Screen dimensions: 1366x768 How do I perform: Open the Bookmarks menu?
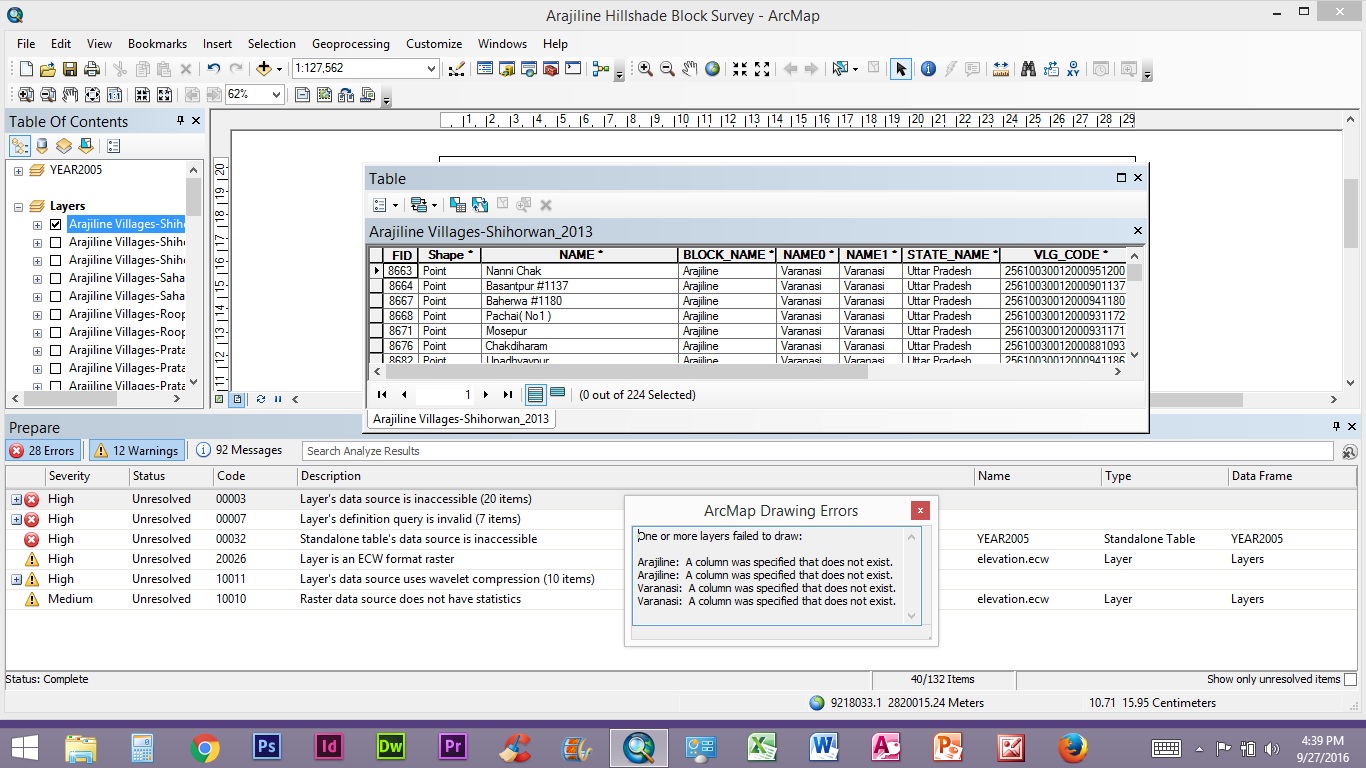tap(157, 44)
